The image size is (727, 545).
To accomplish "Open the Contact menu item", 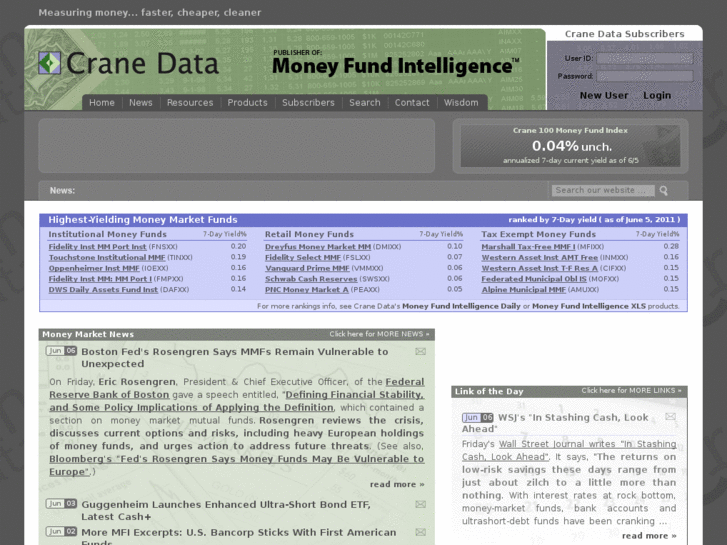I will click(x=412, y=103).
